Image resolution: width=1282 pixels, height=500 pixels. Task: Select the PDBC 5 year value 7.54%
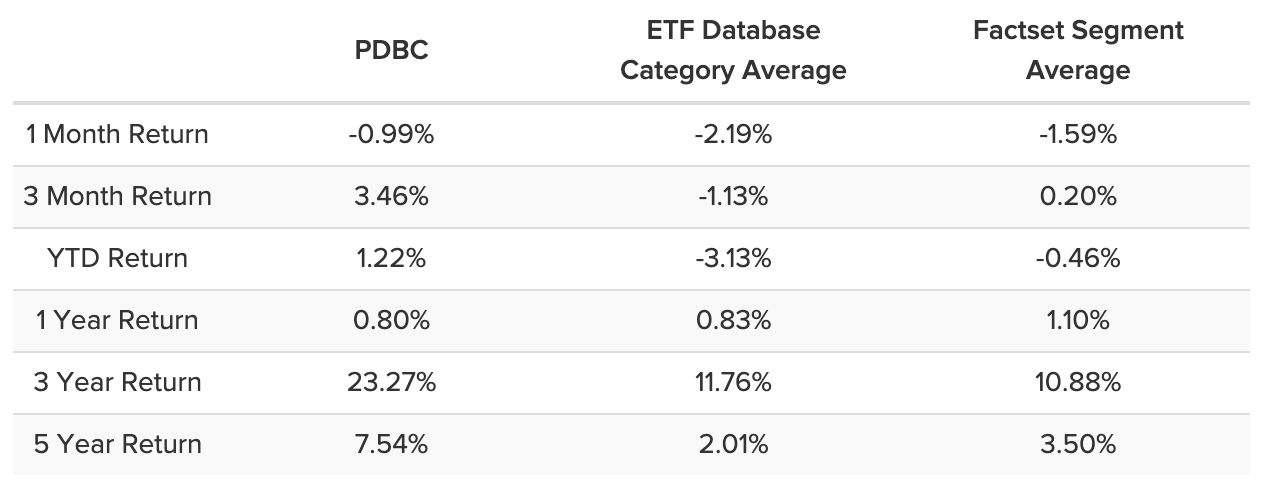coord(391,444)
